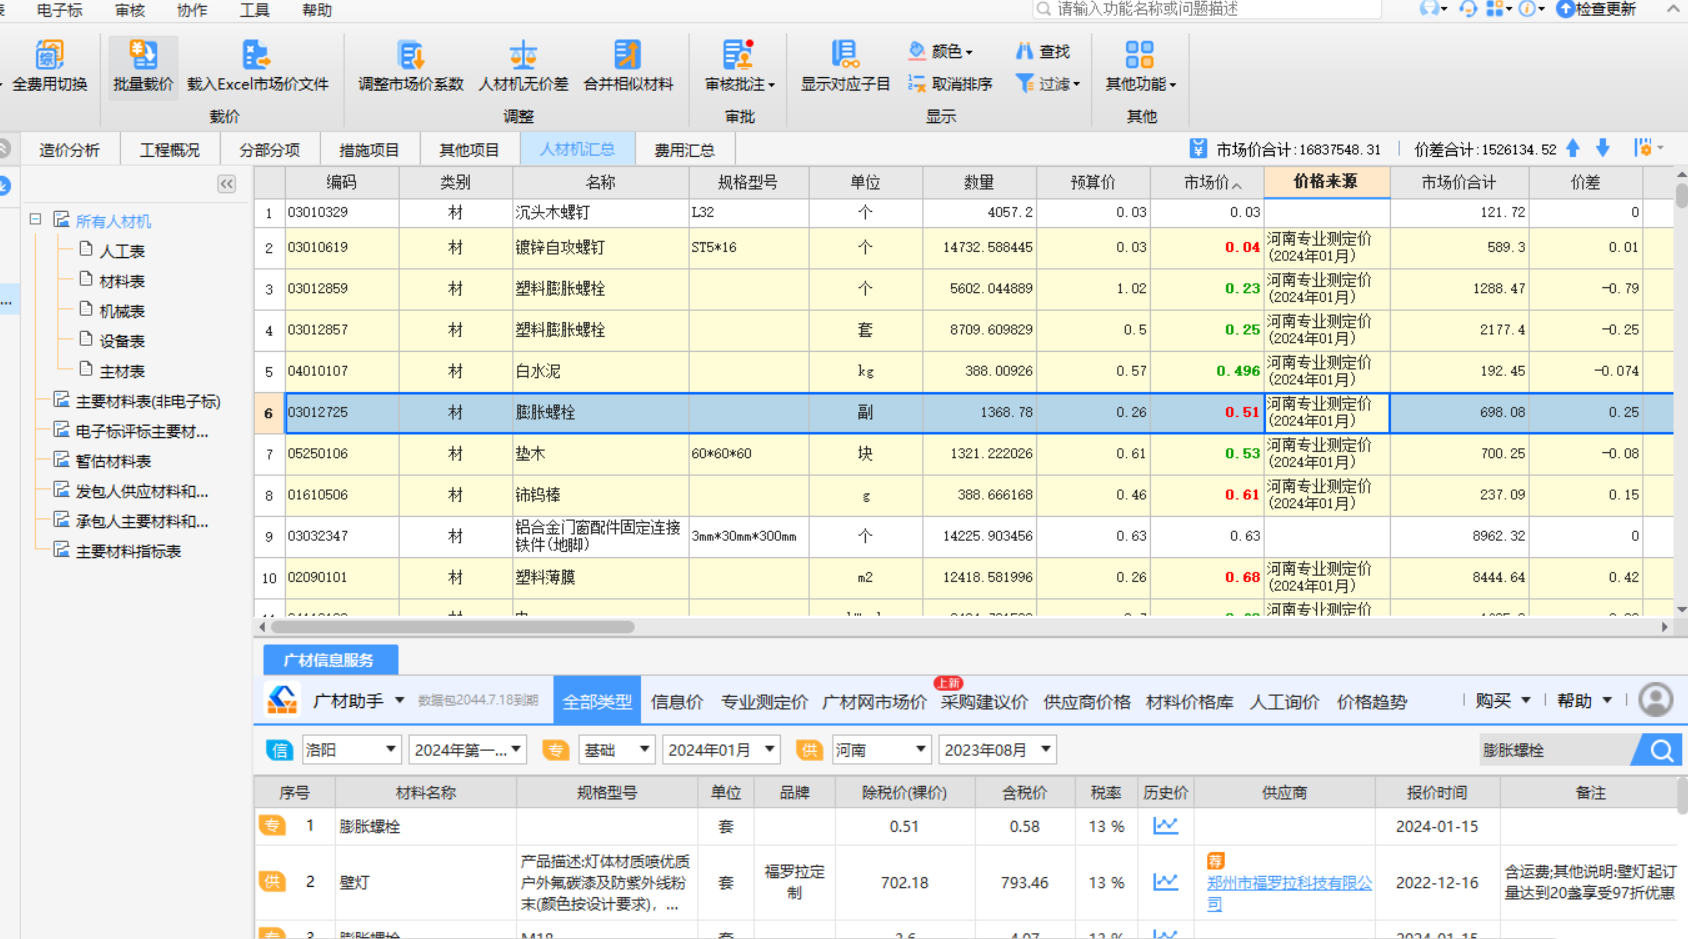Image resolution: width=1688 pixels, height=939 pixels.
Task: Open the 2023年08月 date dropdown
Action: point(997,750)
